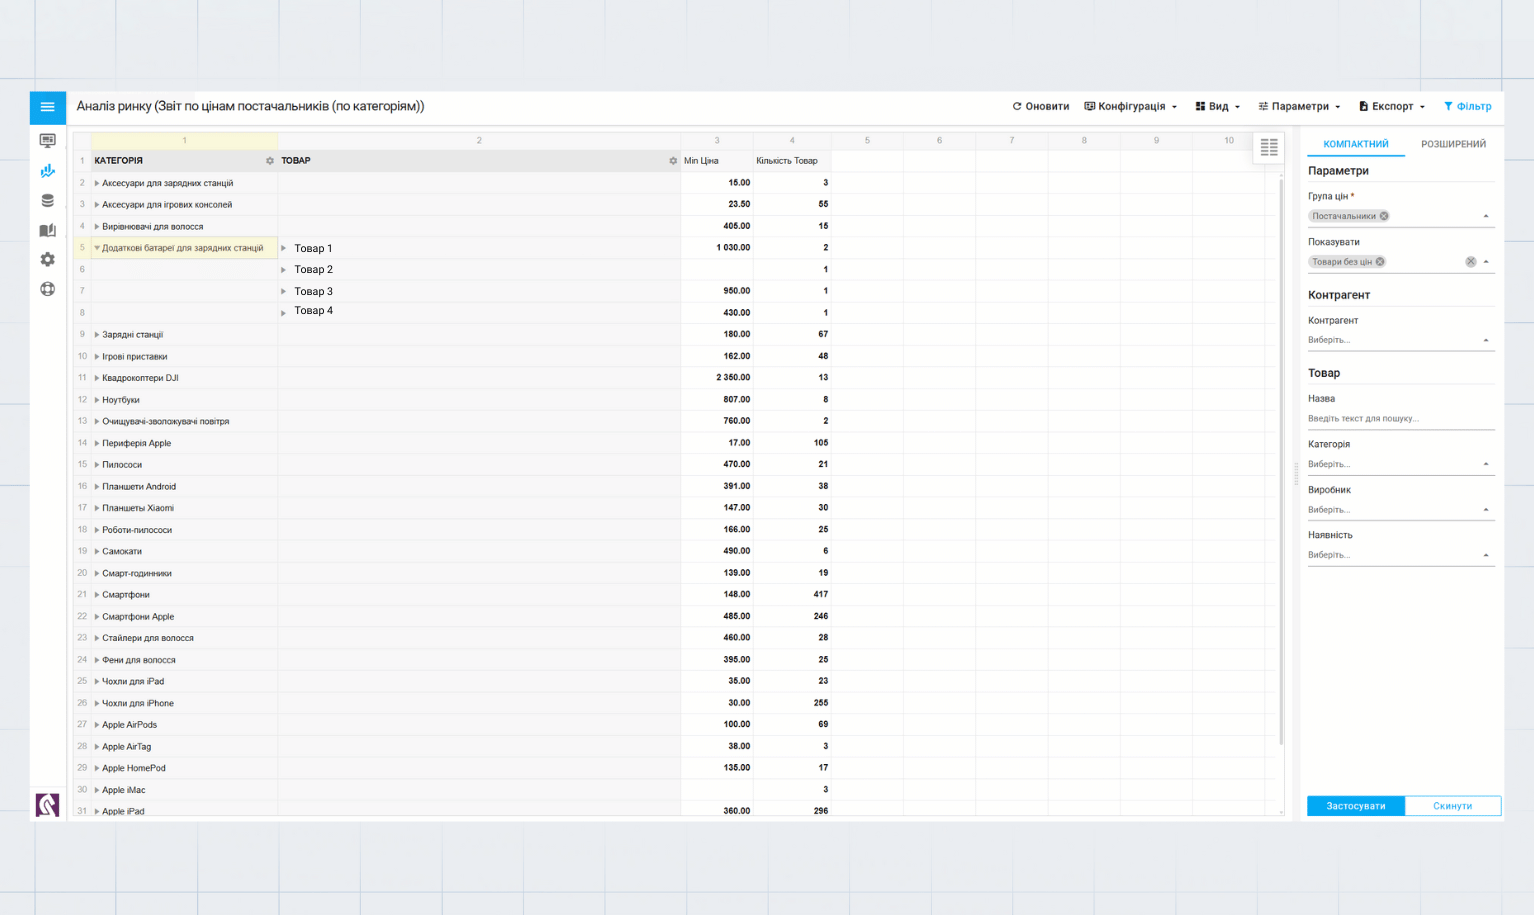
Task: Open the Конфігурація menu
Action: (x=1131, y=106)
